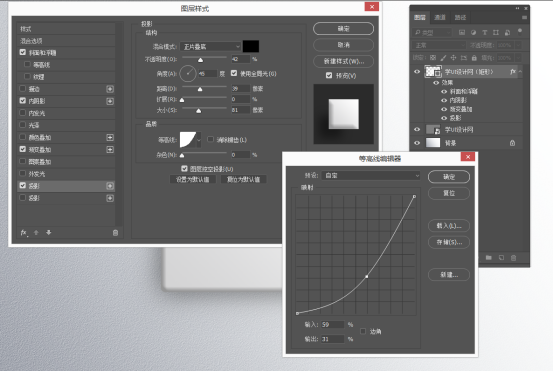Collapse the effects list of the selected shape layer

coord(520,72)
